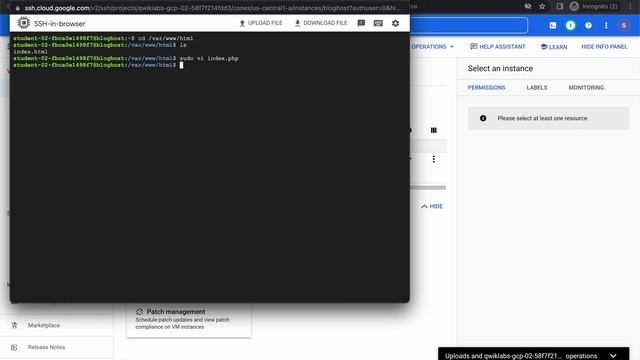The height and width of the screenshot is (360, 640).
Task: Toggle the browser side panel icon
Action: tap(560, 6)
